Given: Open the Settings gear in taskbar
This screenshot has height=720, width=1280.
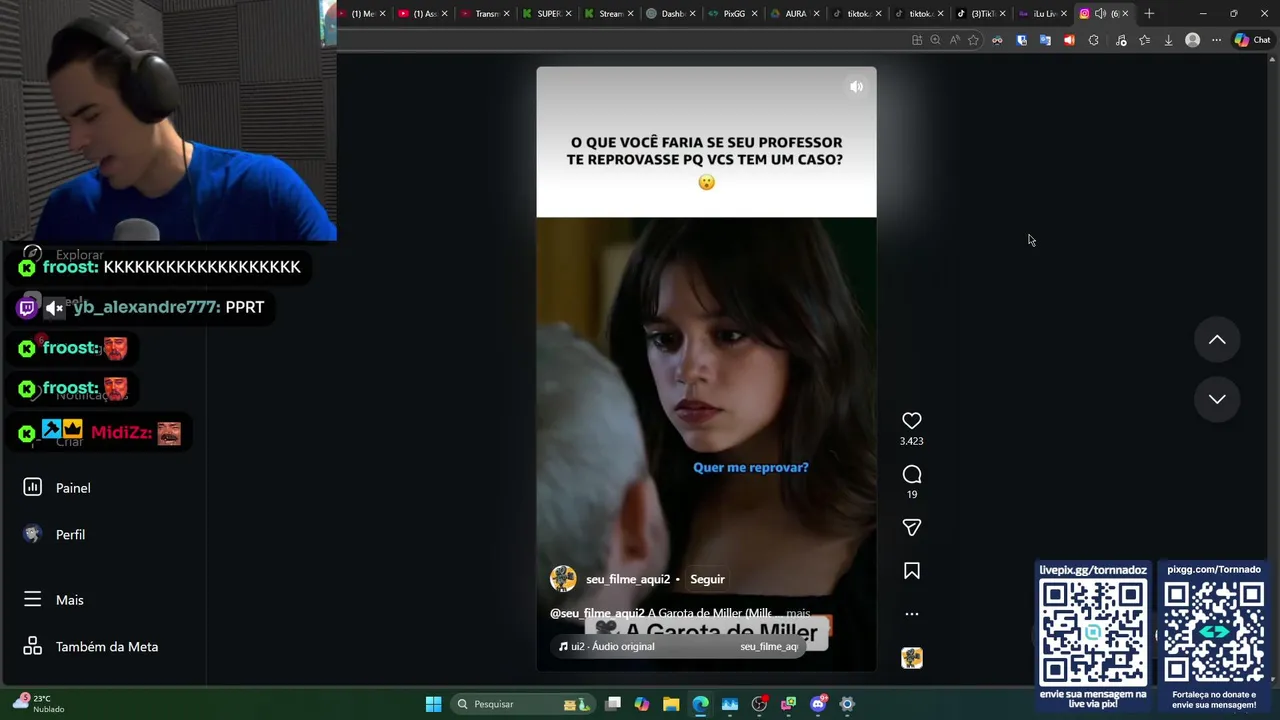Looking at the screenshot, I should [x=847, y=704].
